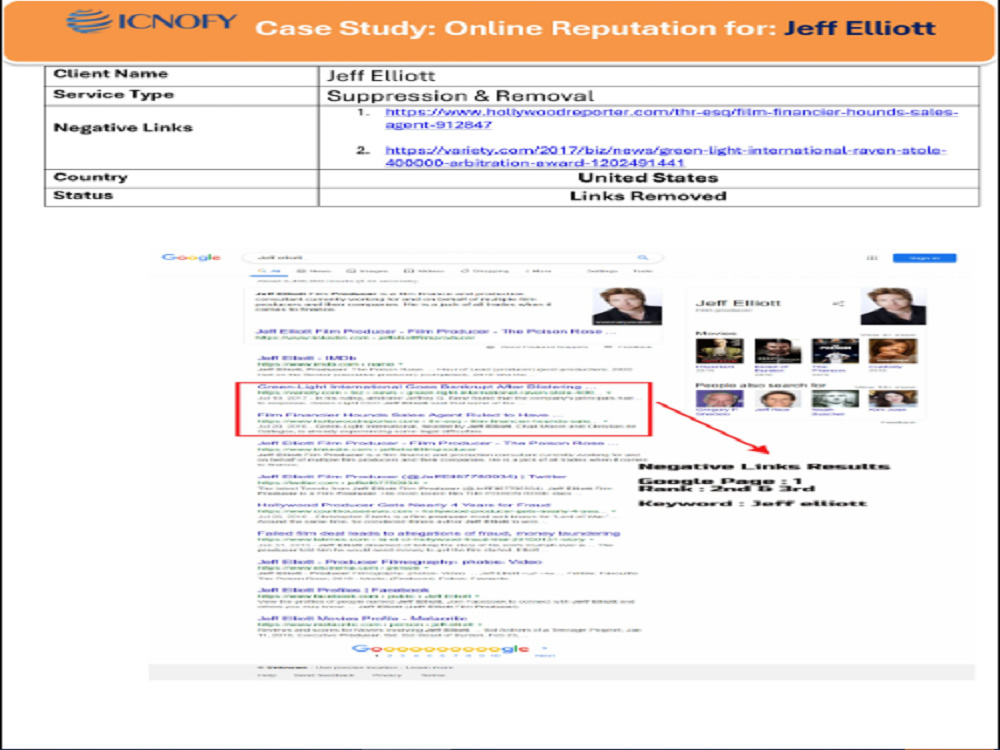
Task: Click Terms in the Google footer
Action: point(433,675)
